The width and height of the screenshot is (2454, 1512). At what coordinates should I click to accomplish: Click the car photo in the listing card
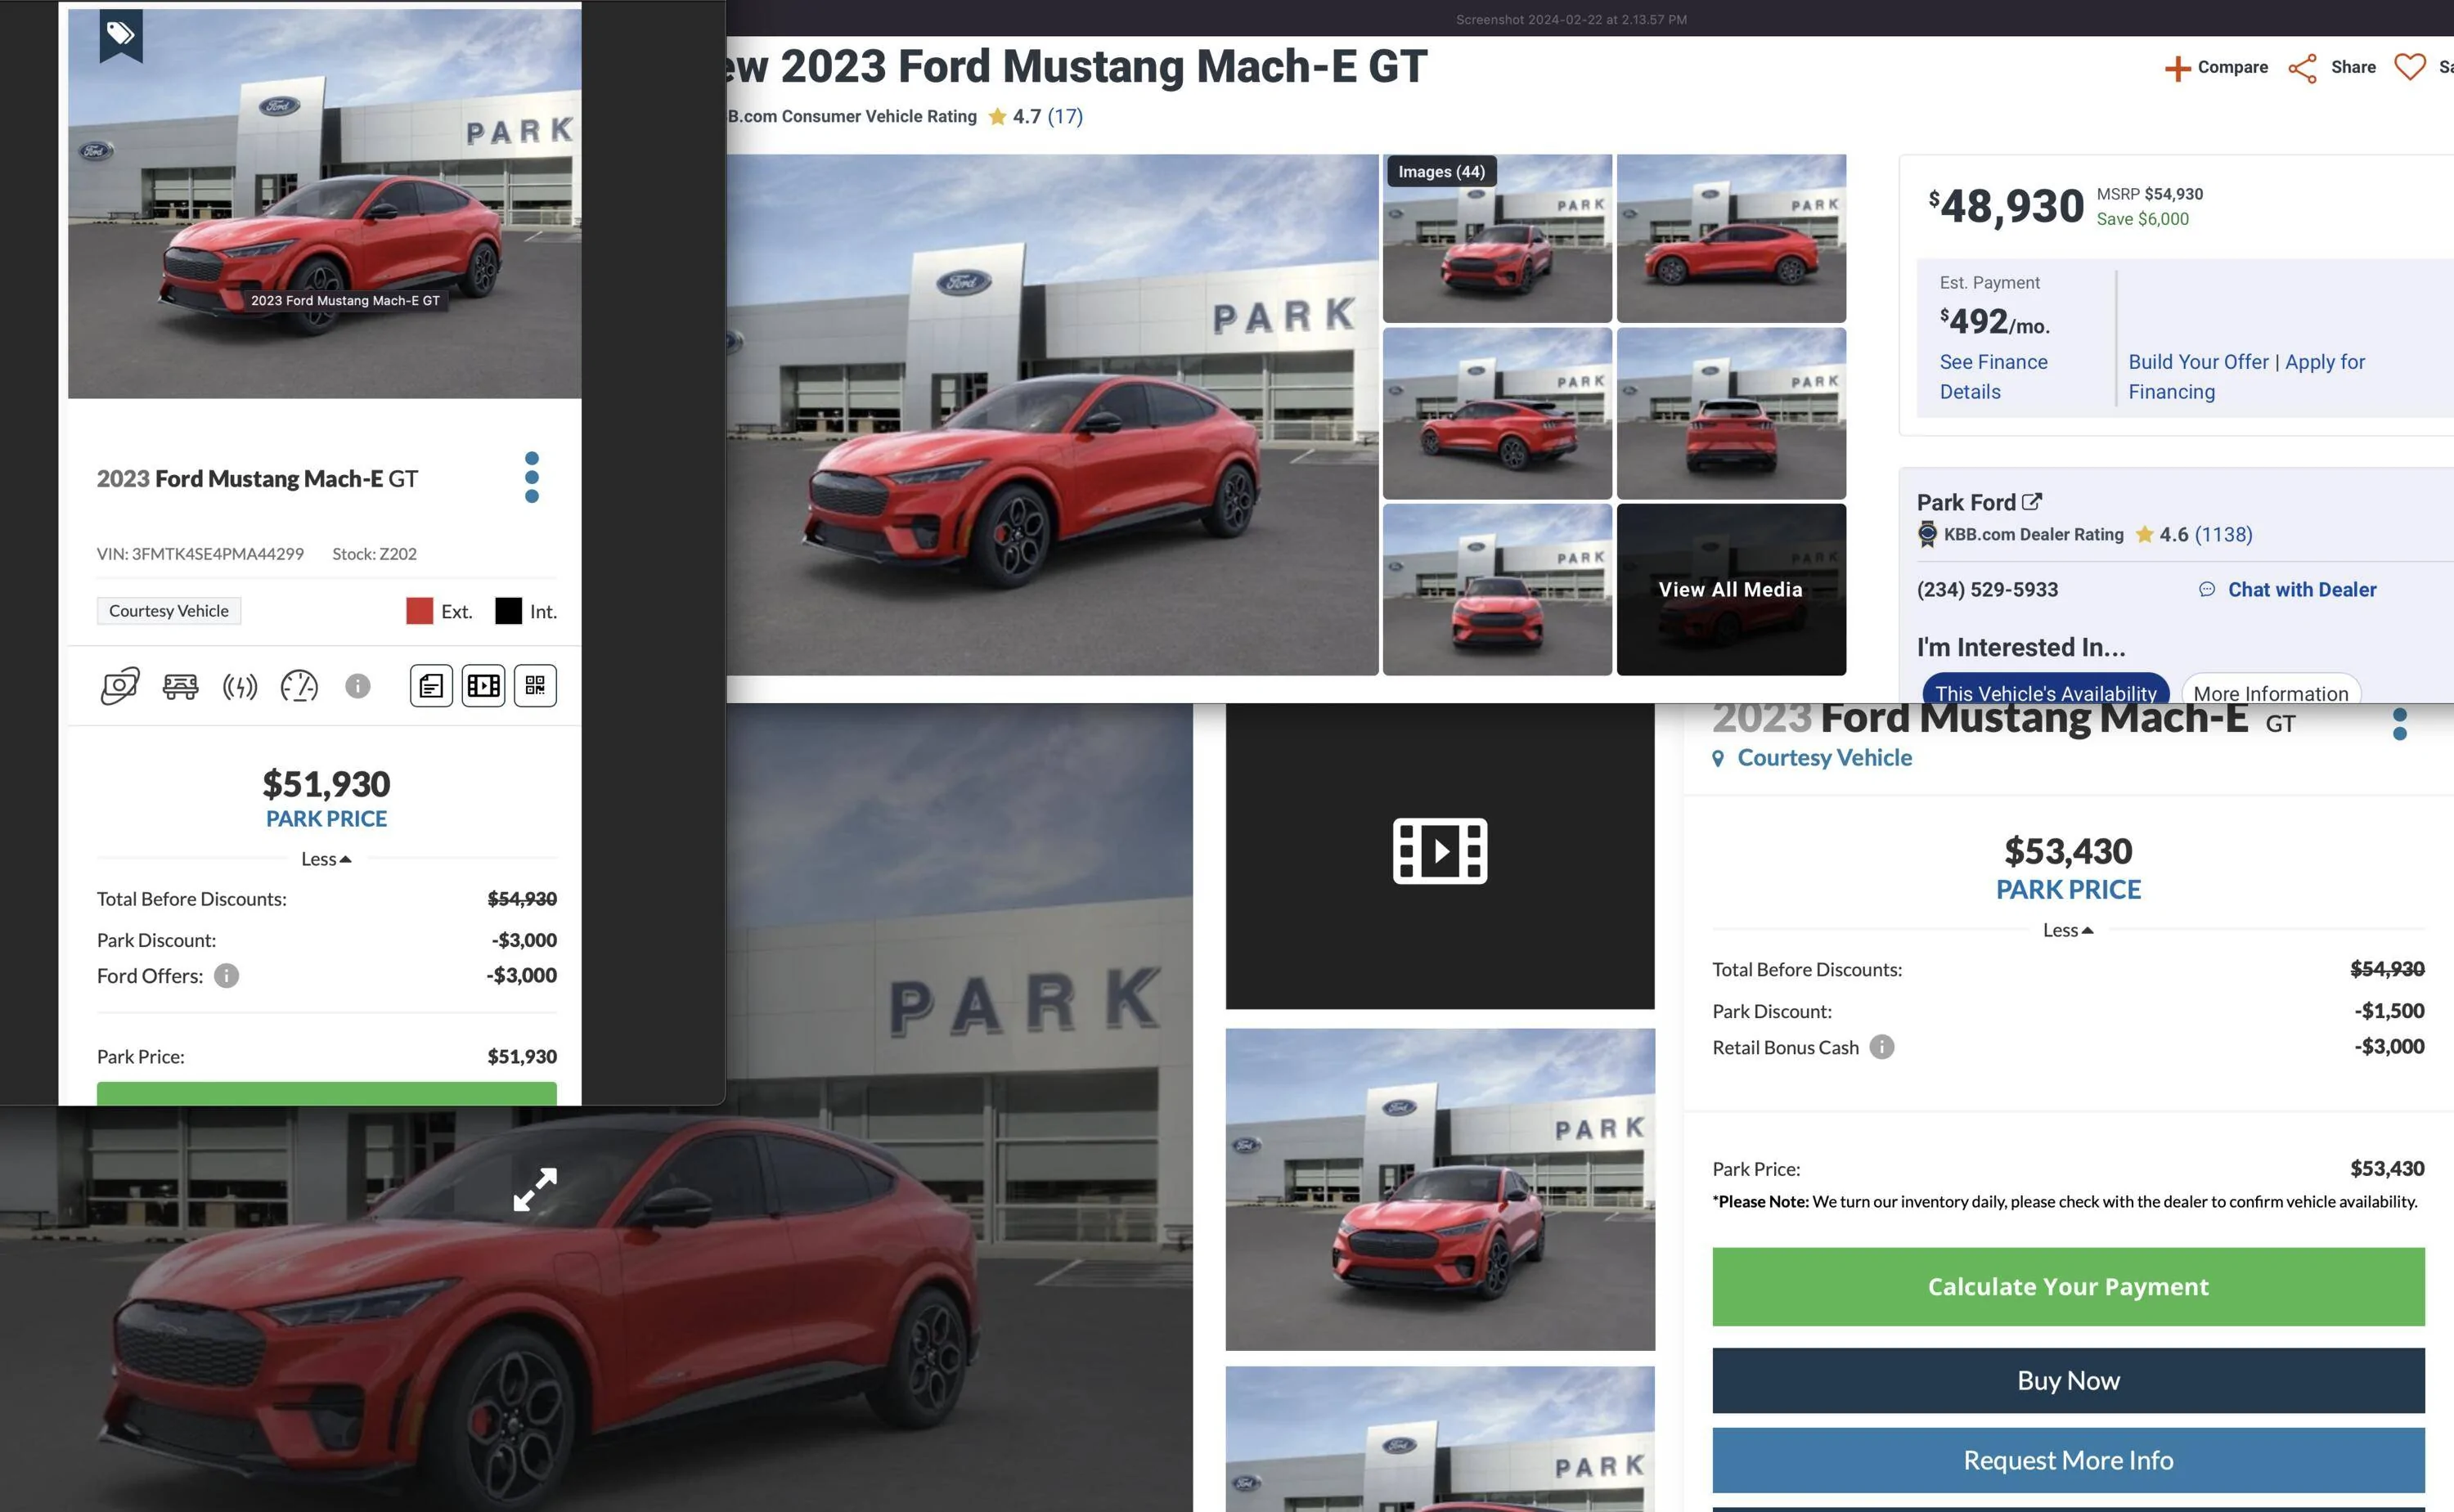click(325, 203)
